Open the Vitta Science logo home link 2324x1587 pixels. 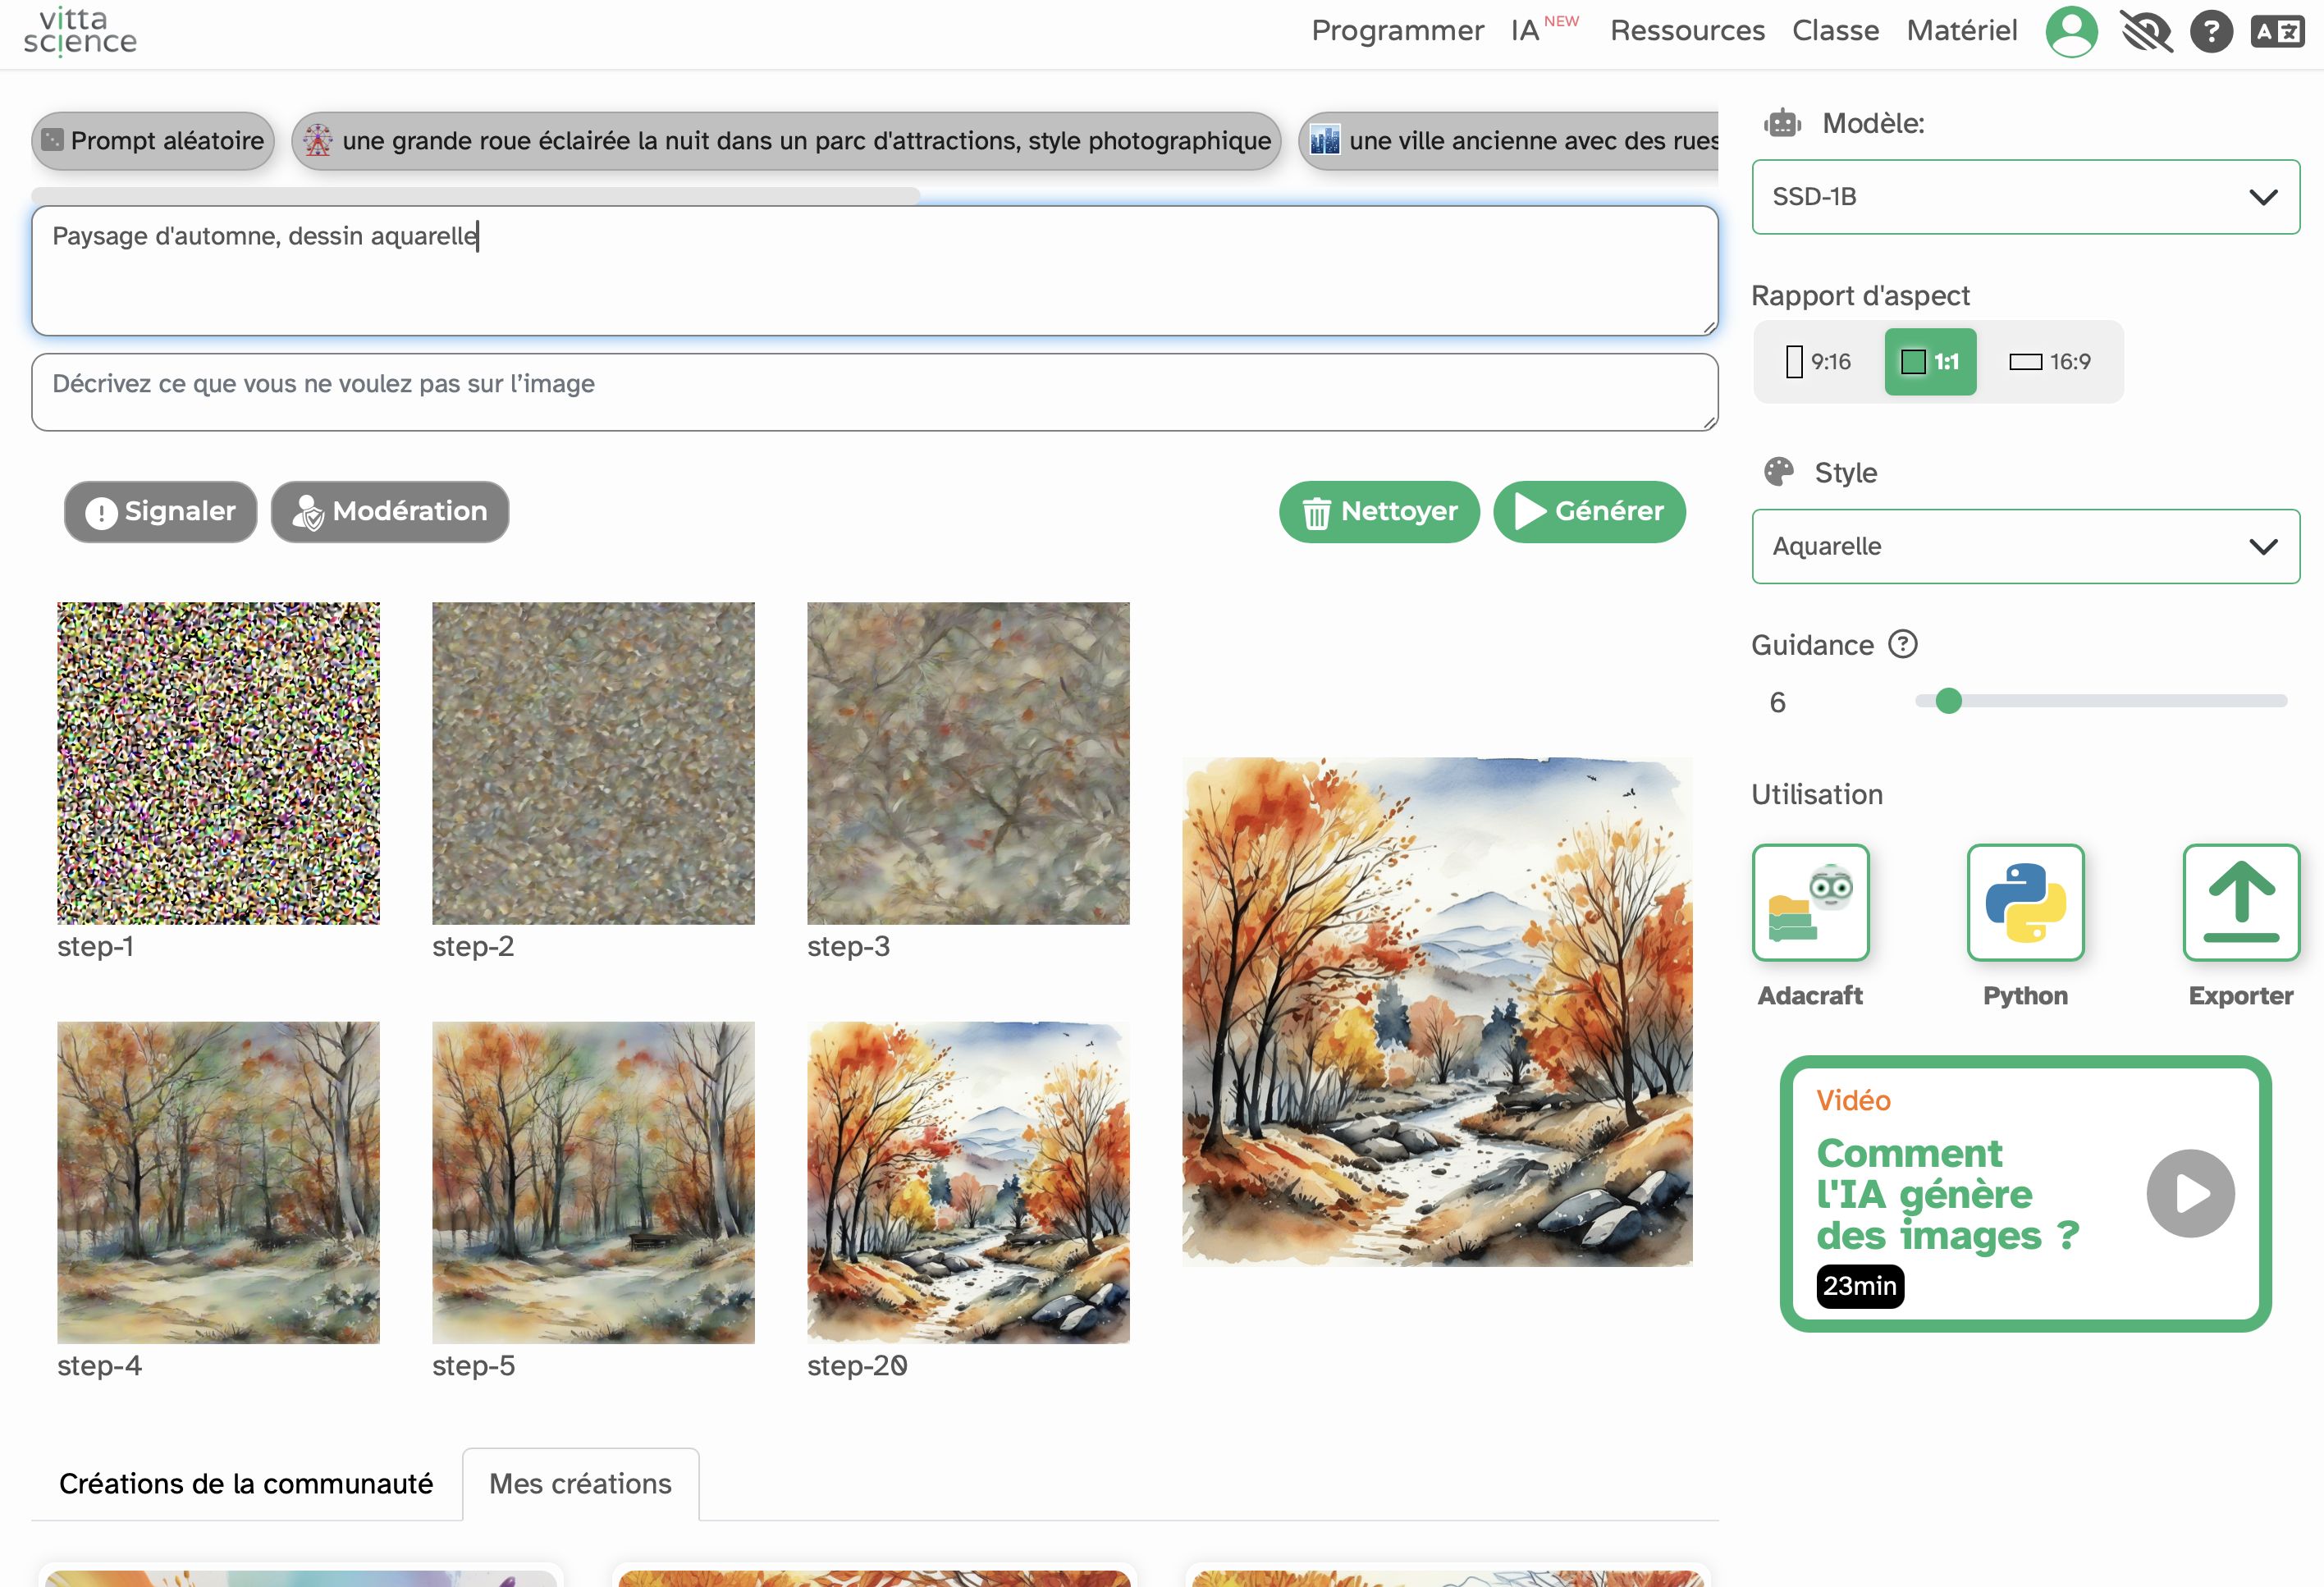pos(80,32)
